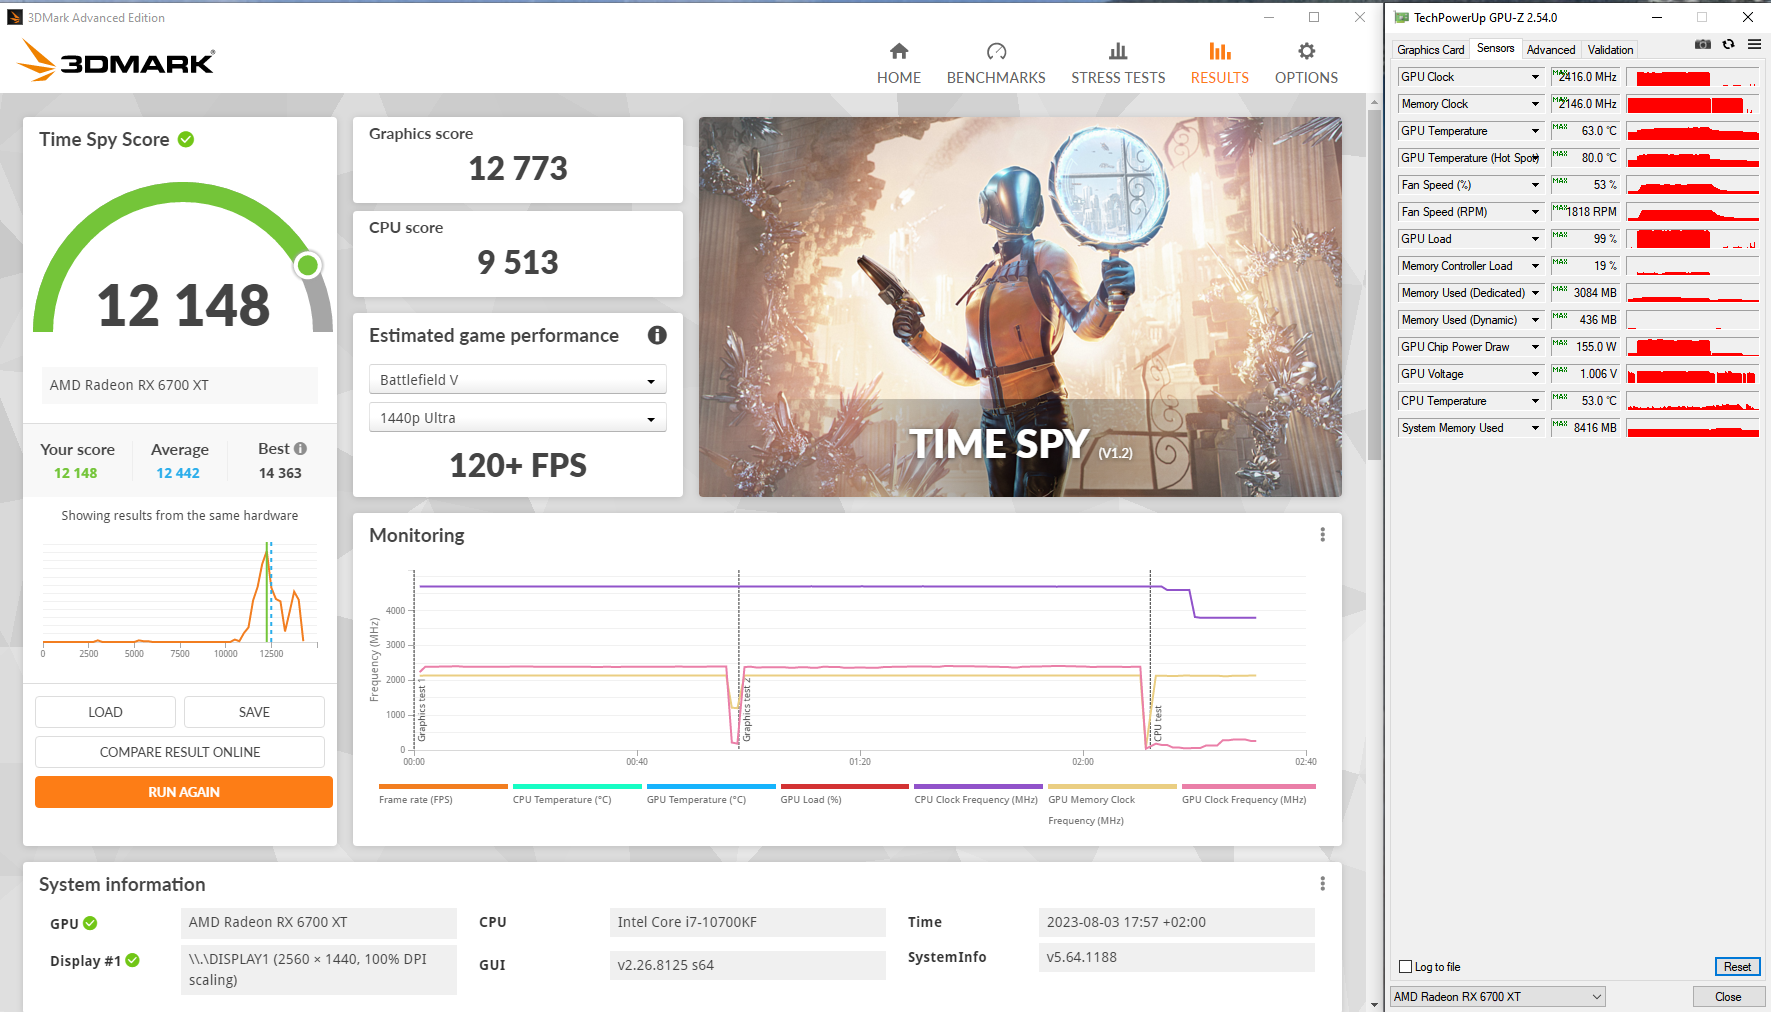Click the Average score 12 442
The image size is (1771, 1012).
[178, 473]
